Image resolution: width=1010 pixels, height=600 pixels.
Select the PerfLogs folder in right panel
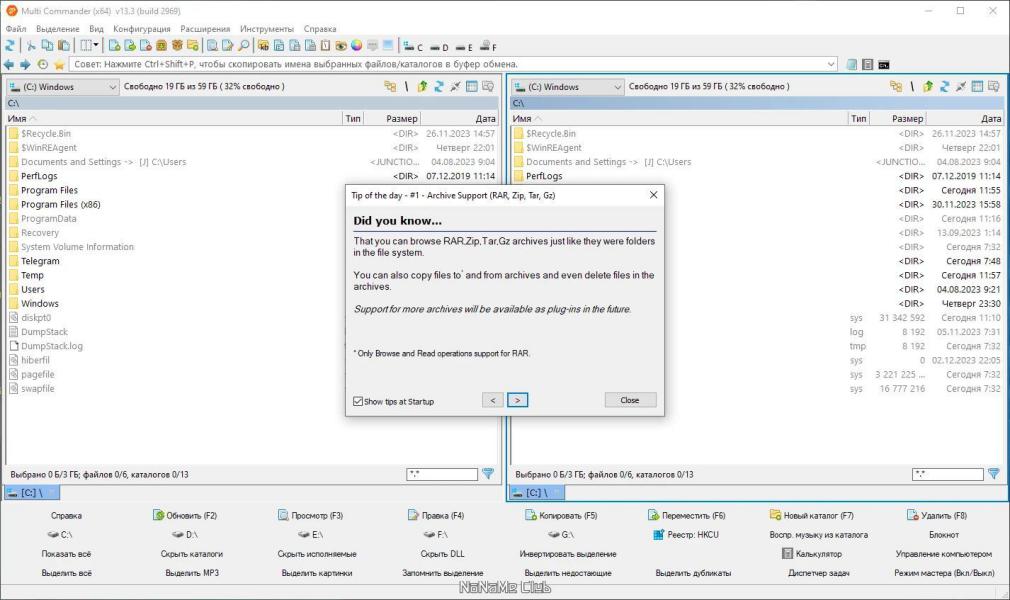point(544,176)
